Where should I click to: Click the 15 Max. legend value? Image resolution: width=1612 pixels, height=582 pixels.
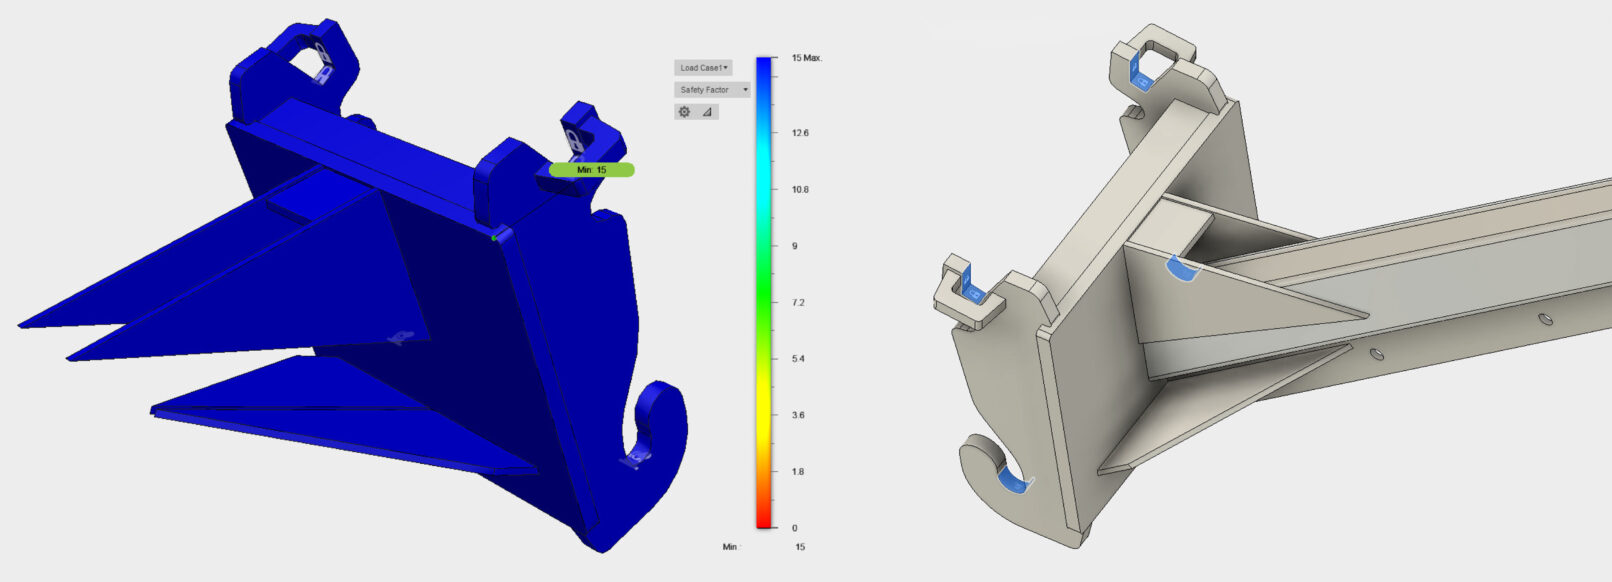(x=806, y=58)
